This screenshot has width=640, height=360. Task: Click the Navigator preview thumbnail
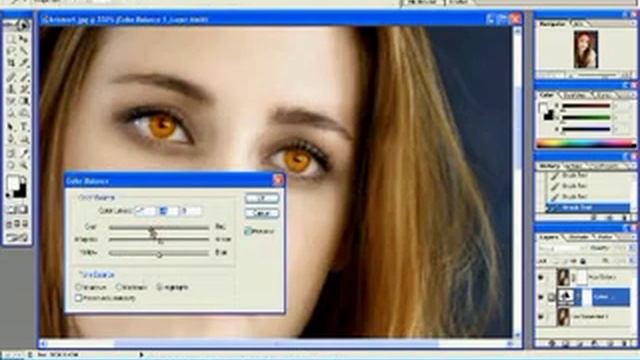586,49
